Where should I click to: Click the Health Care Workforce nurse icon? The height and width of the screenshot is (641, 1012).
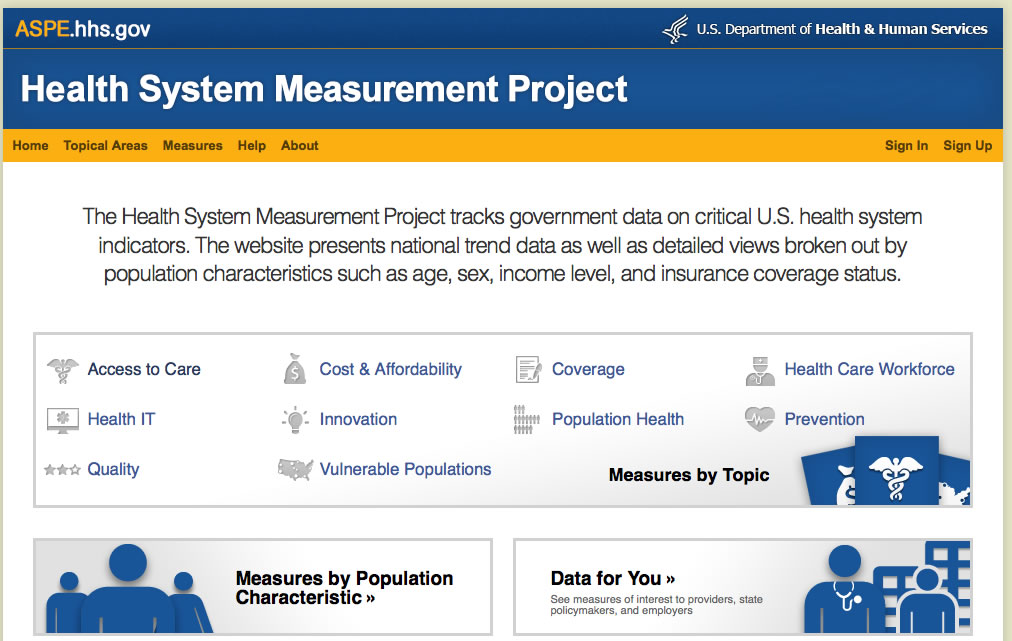[x=760, y=371]
